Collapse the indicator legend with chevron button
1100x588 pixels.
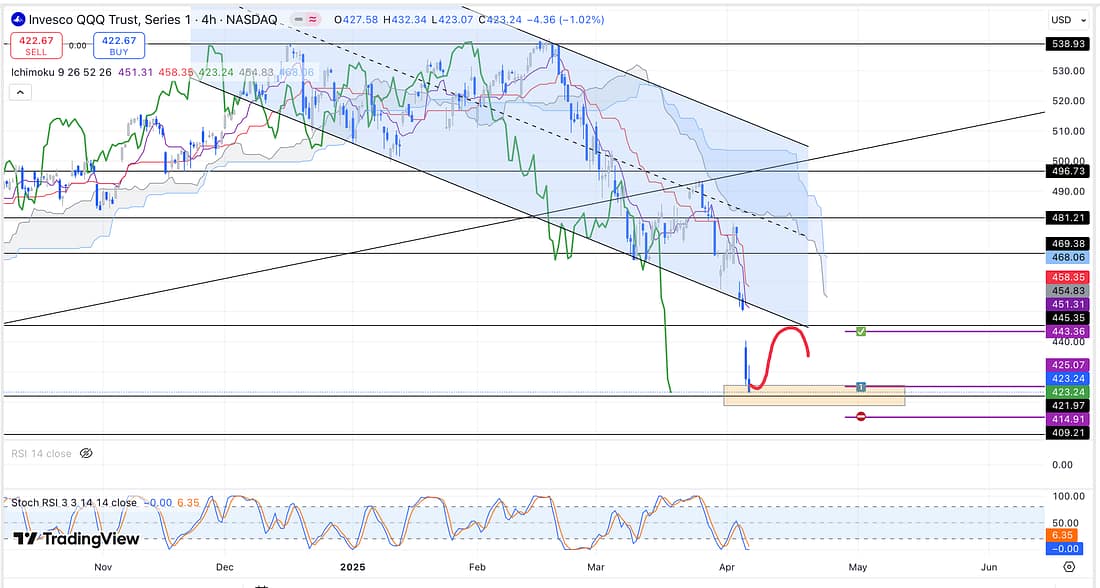(x=19, y=92)
